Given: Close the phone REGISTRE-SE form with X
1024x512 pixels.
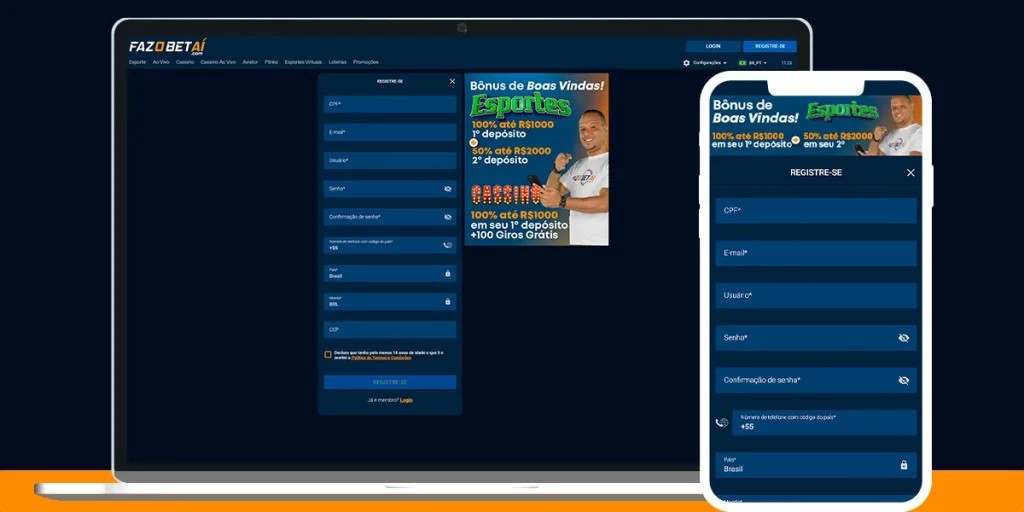Looking at the screenshot, I should click(910, 172).
